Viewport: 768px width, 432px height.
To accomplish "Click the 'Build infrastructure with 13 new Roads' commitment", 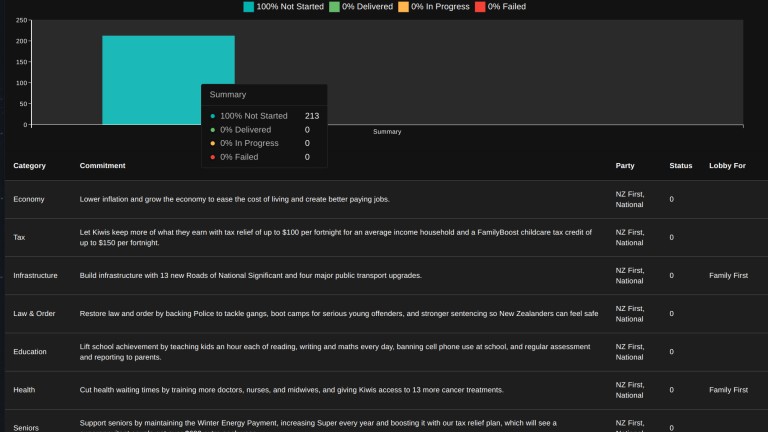I will tap(251, 276).
